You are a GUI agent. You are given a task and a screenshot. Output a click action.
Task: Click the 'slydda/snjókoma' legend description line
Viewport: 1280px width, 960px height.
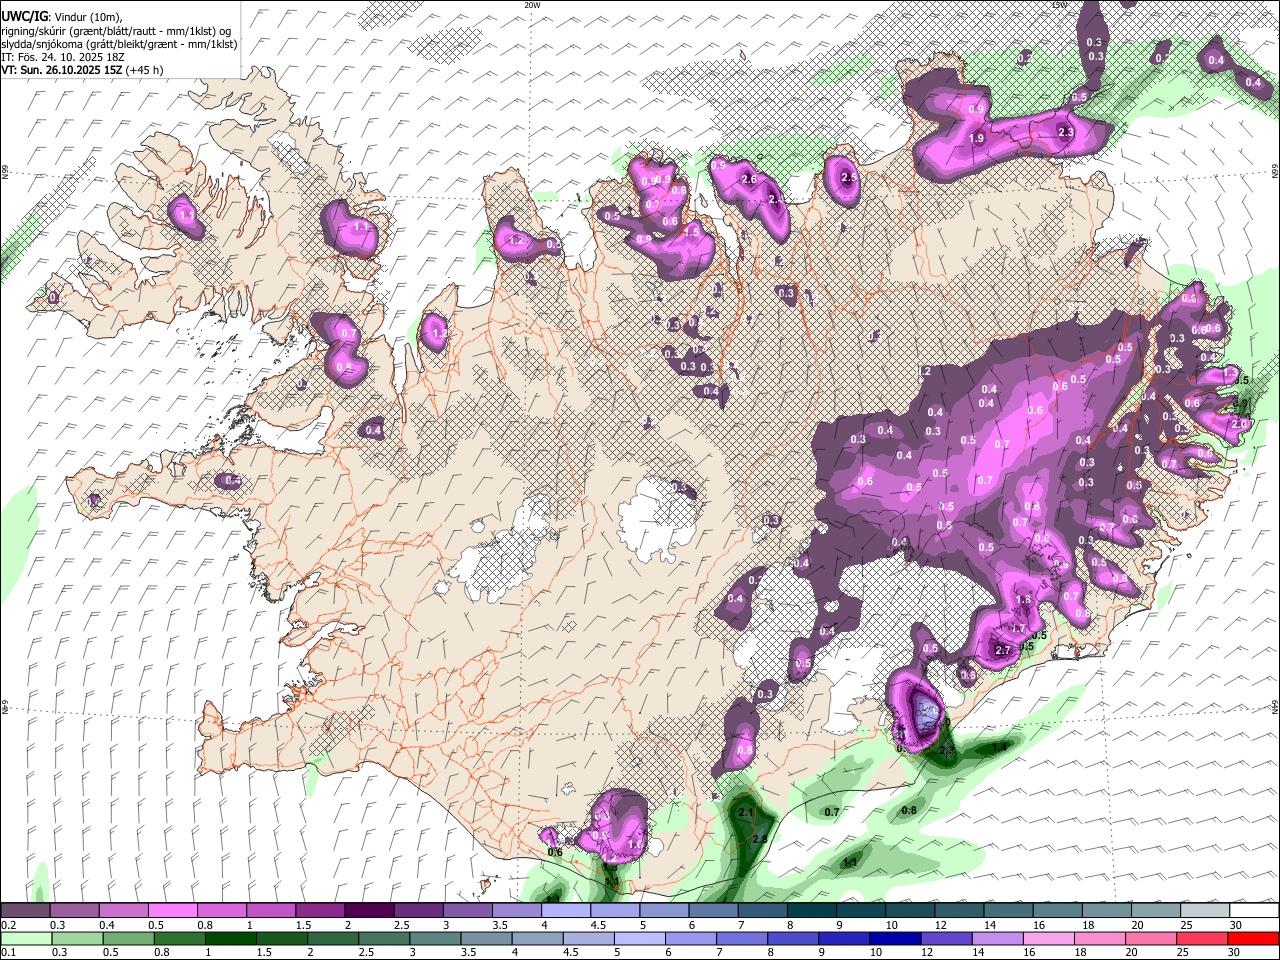coord(119,44)
